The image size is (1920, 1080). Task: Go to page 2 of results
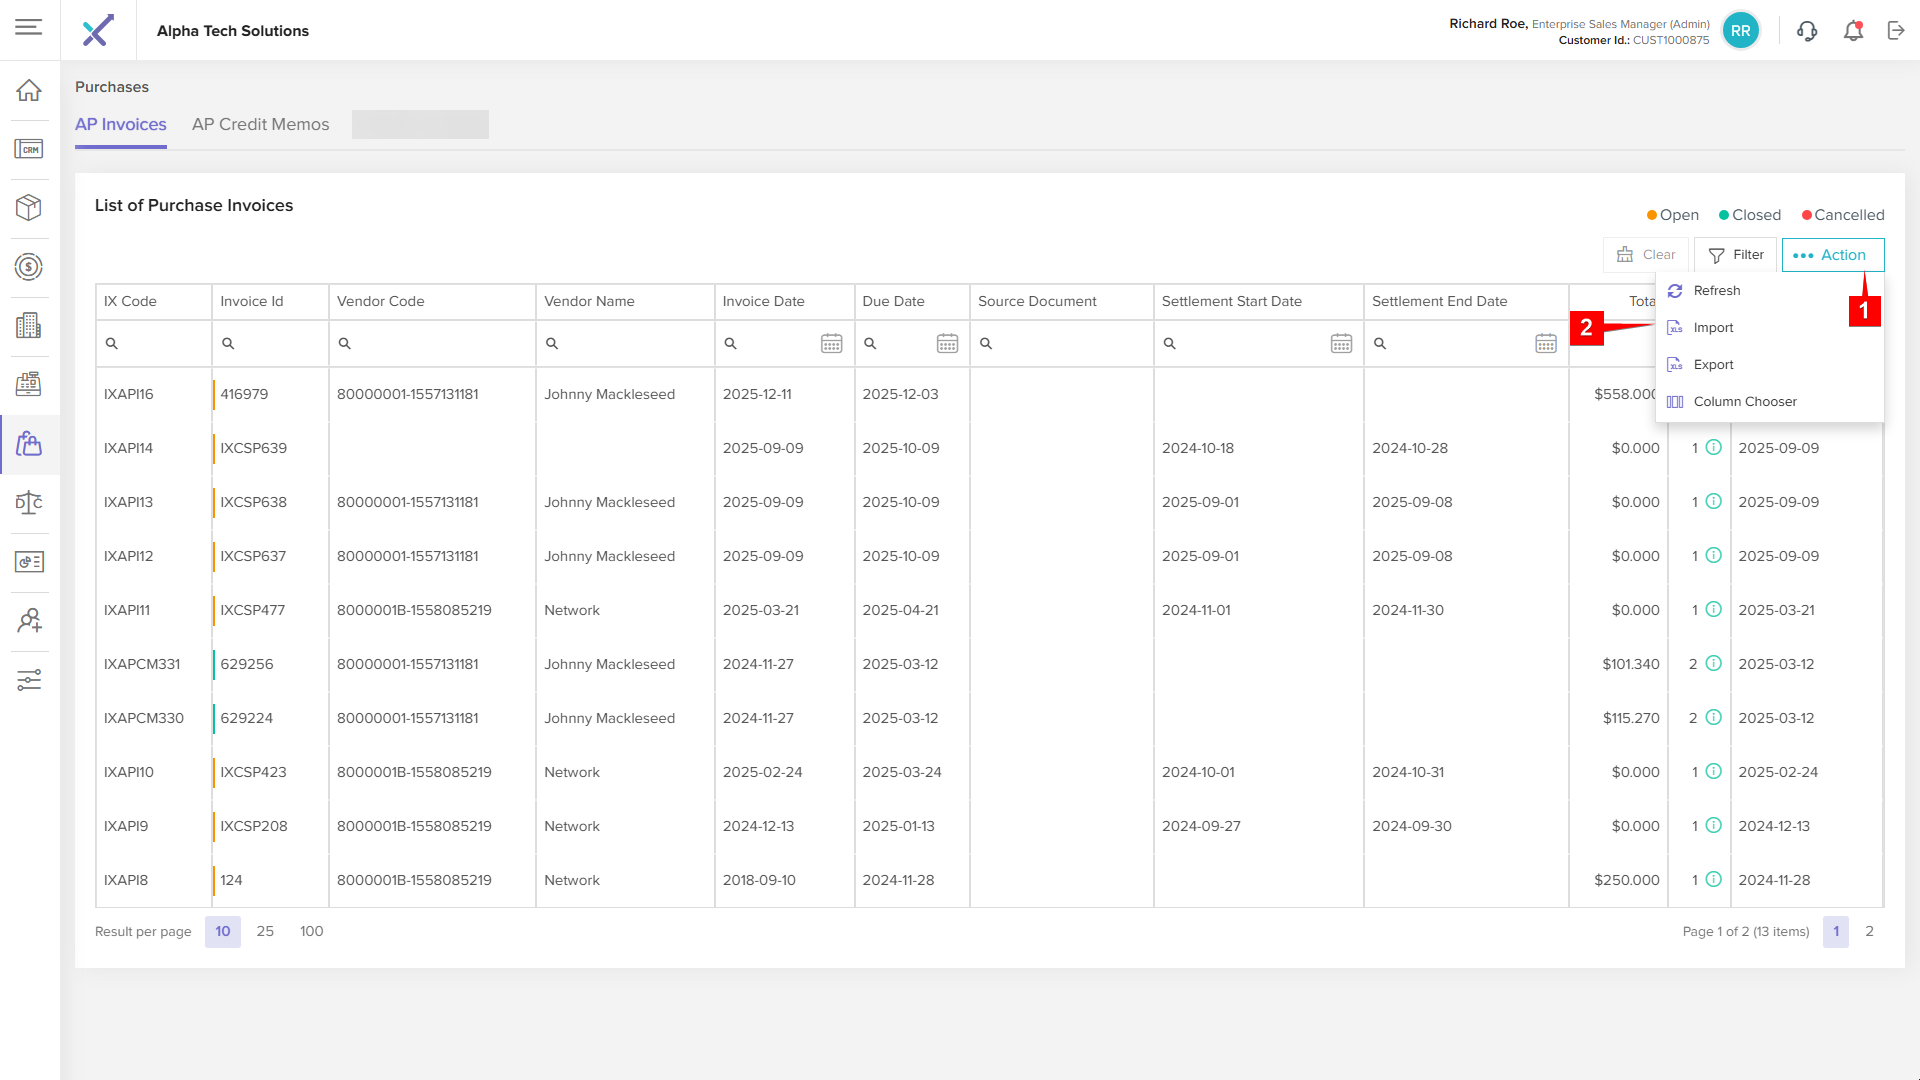pyautogui.click(x=1869, y=931)
